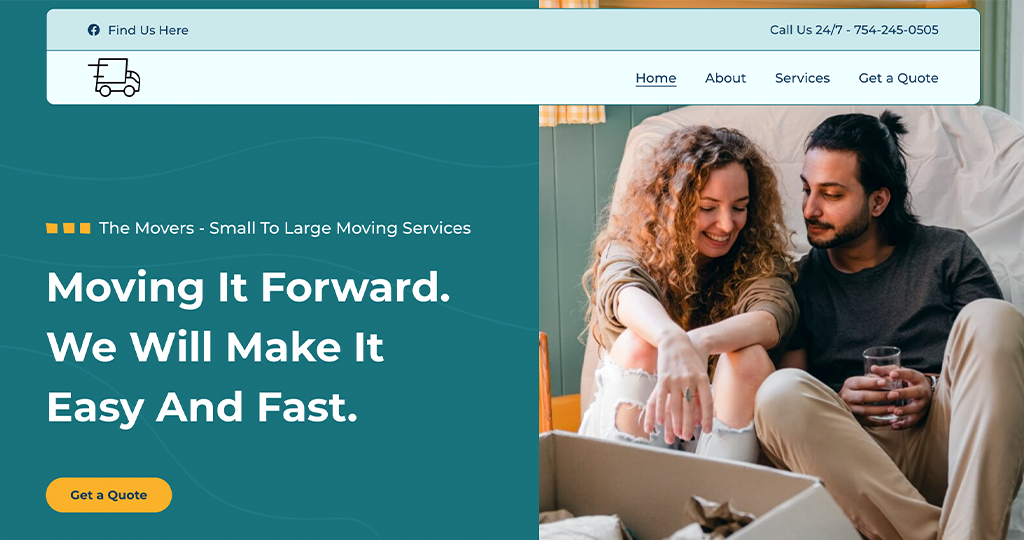Click the Easy And Fast headline line
Image resolution: width=1024 pixels, height=540 pixels.
pyautogui.click(x=202, y=407)
